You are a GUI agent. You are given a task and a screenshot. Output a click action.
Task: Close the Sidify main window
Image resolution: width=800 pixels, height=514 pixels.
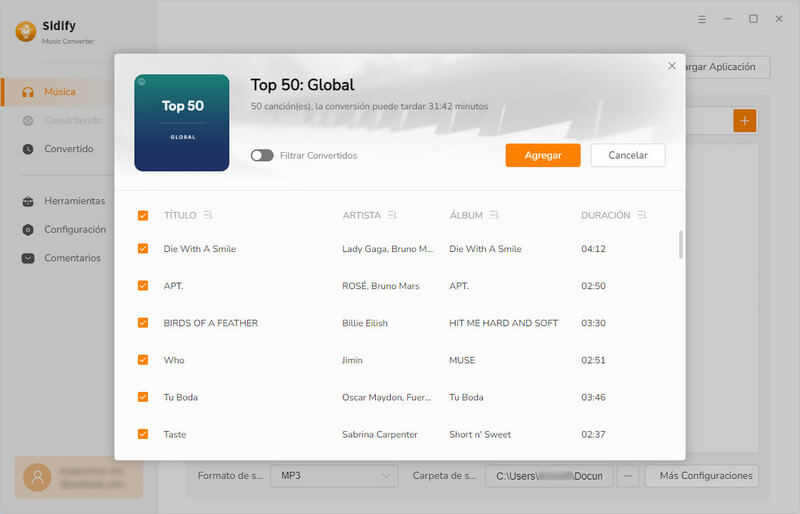coord(779,19)
